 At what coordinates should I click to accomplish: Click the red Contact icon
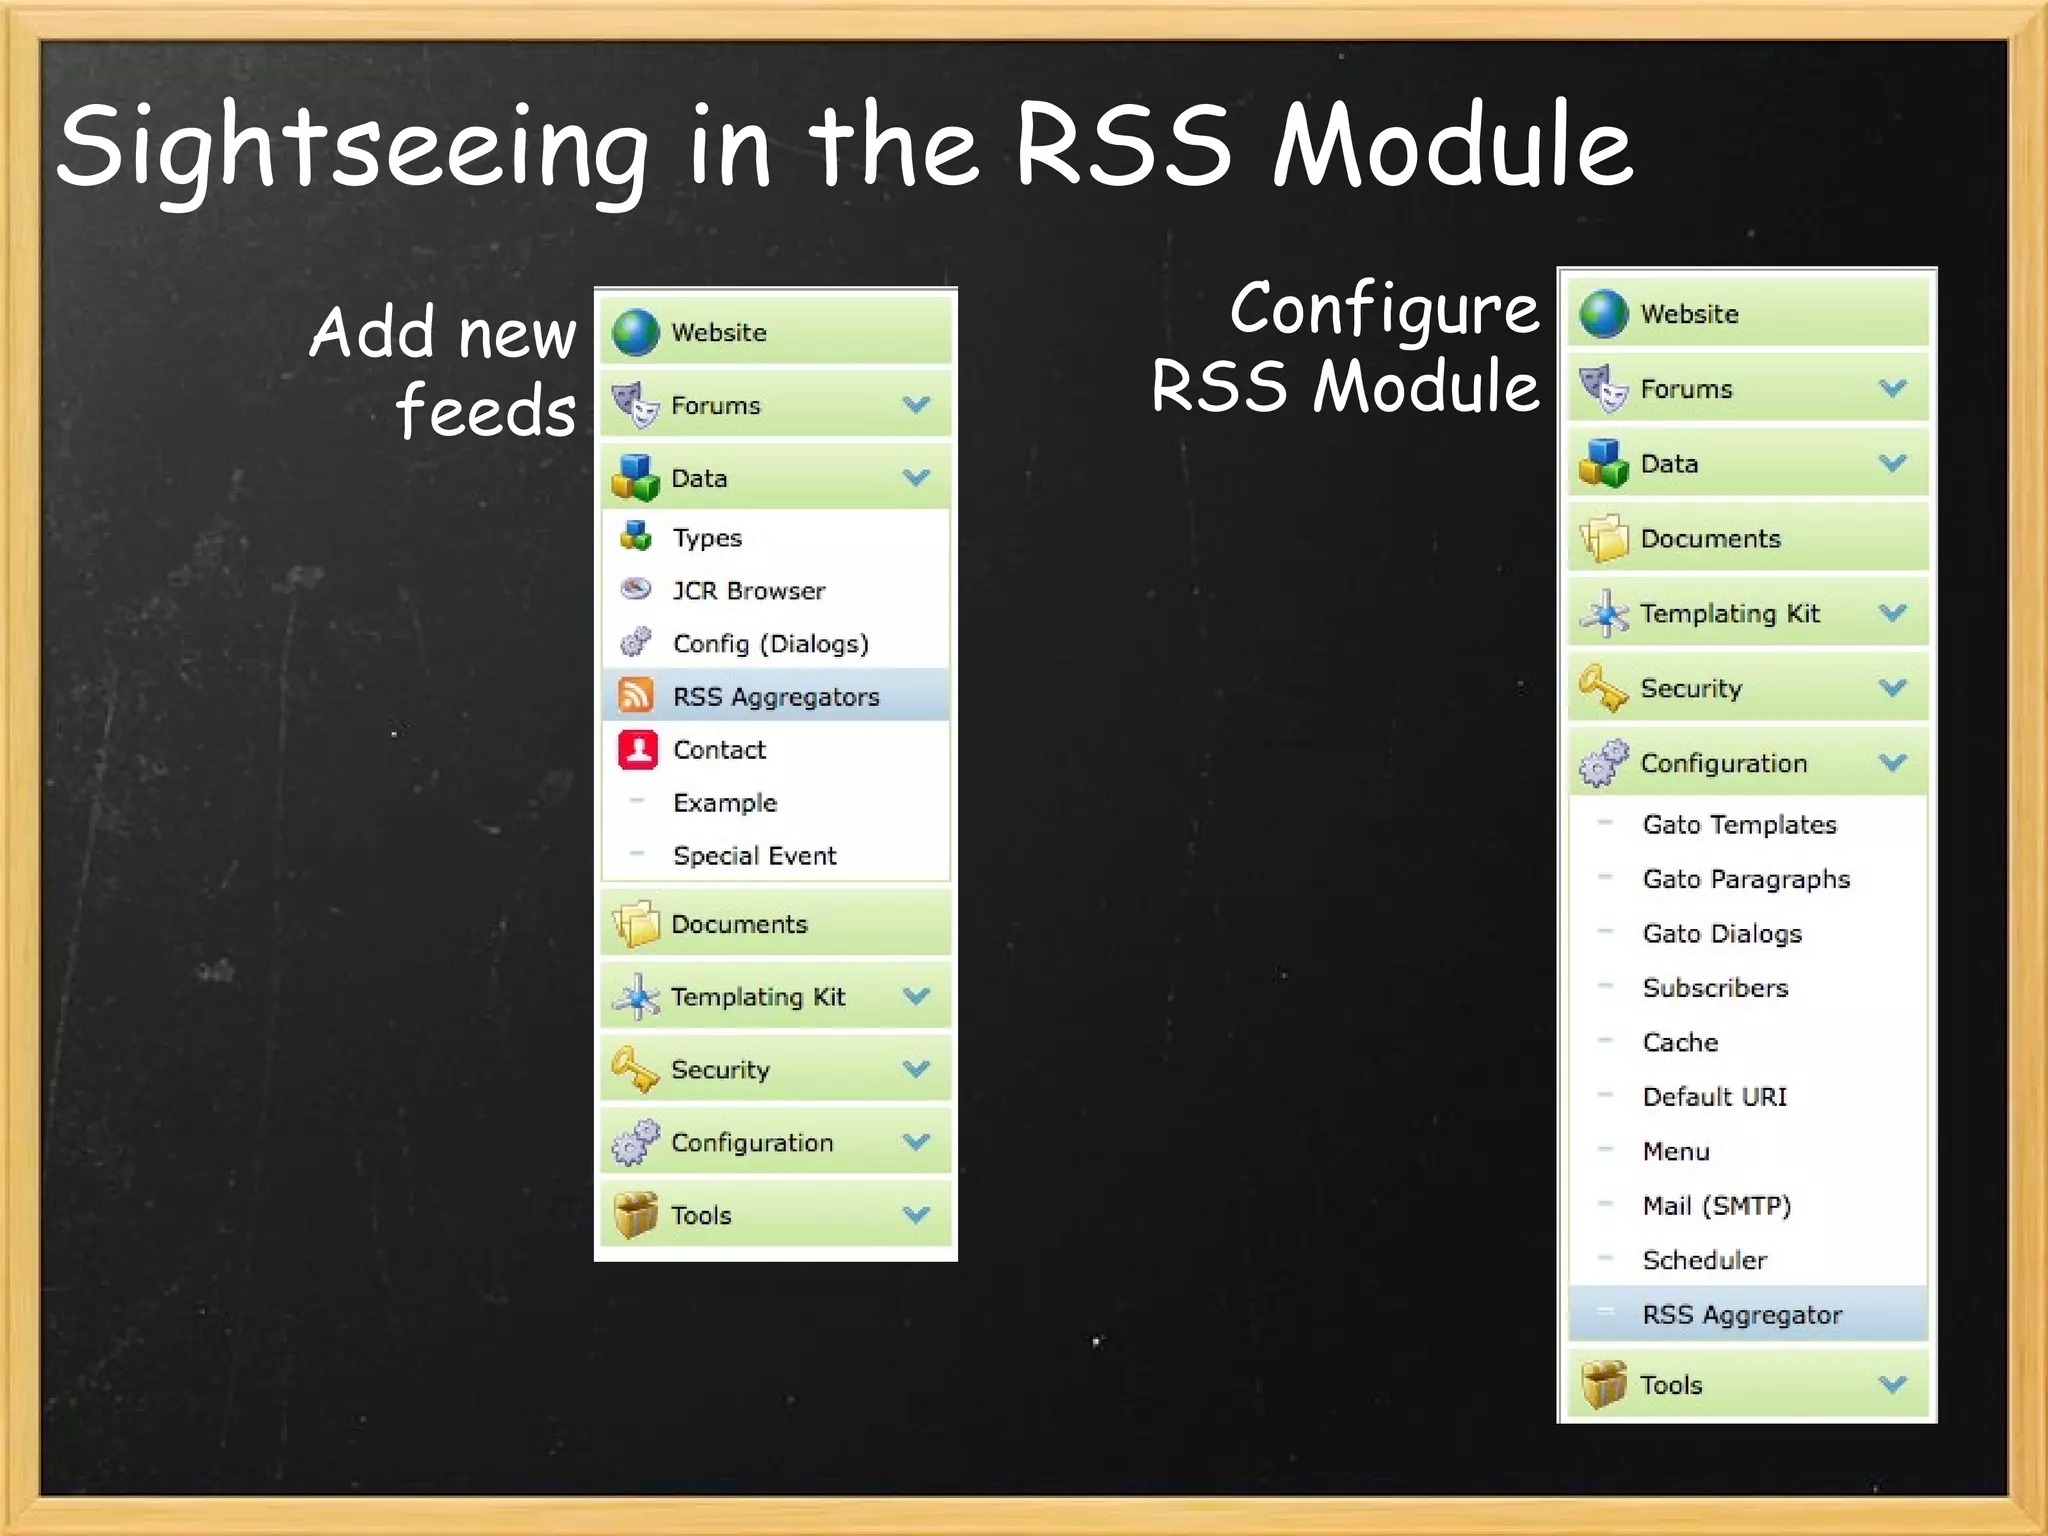[637, 749]
